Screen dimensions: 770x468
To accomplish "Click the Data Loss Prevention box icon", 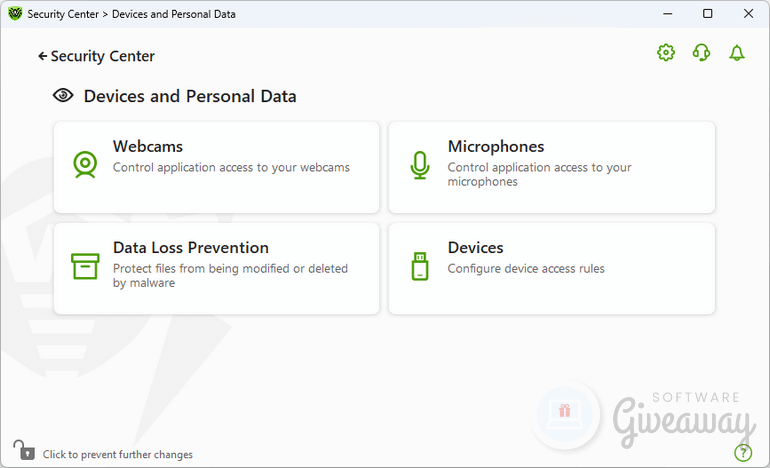I will point(85,266).
